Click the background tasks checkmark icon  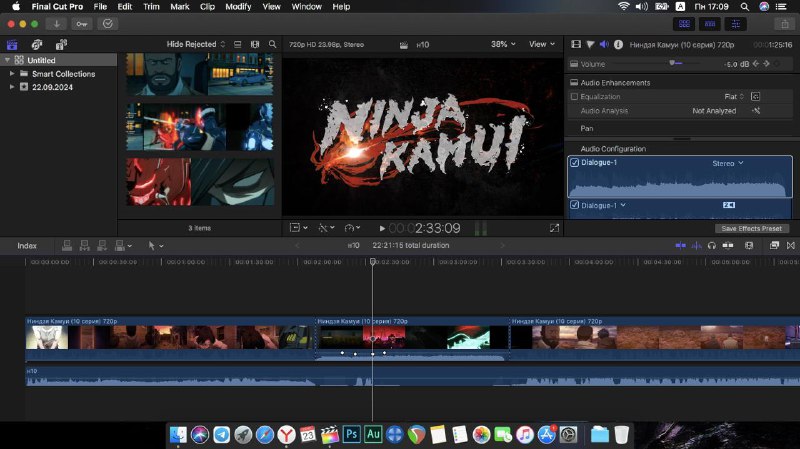coord(108,24)
